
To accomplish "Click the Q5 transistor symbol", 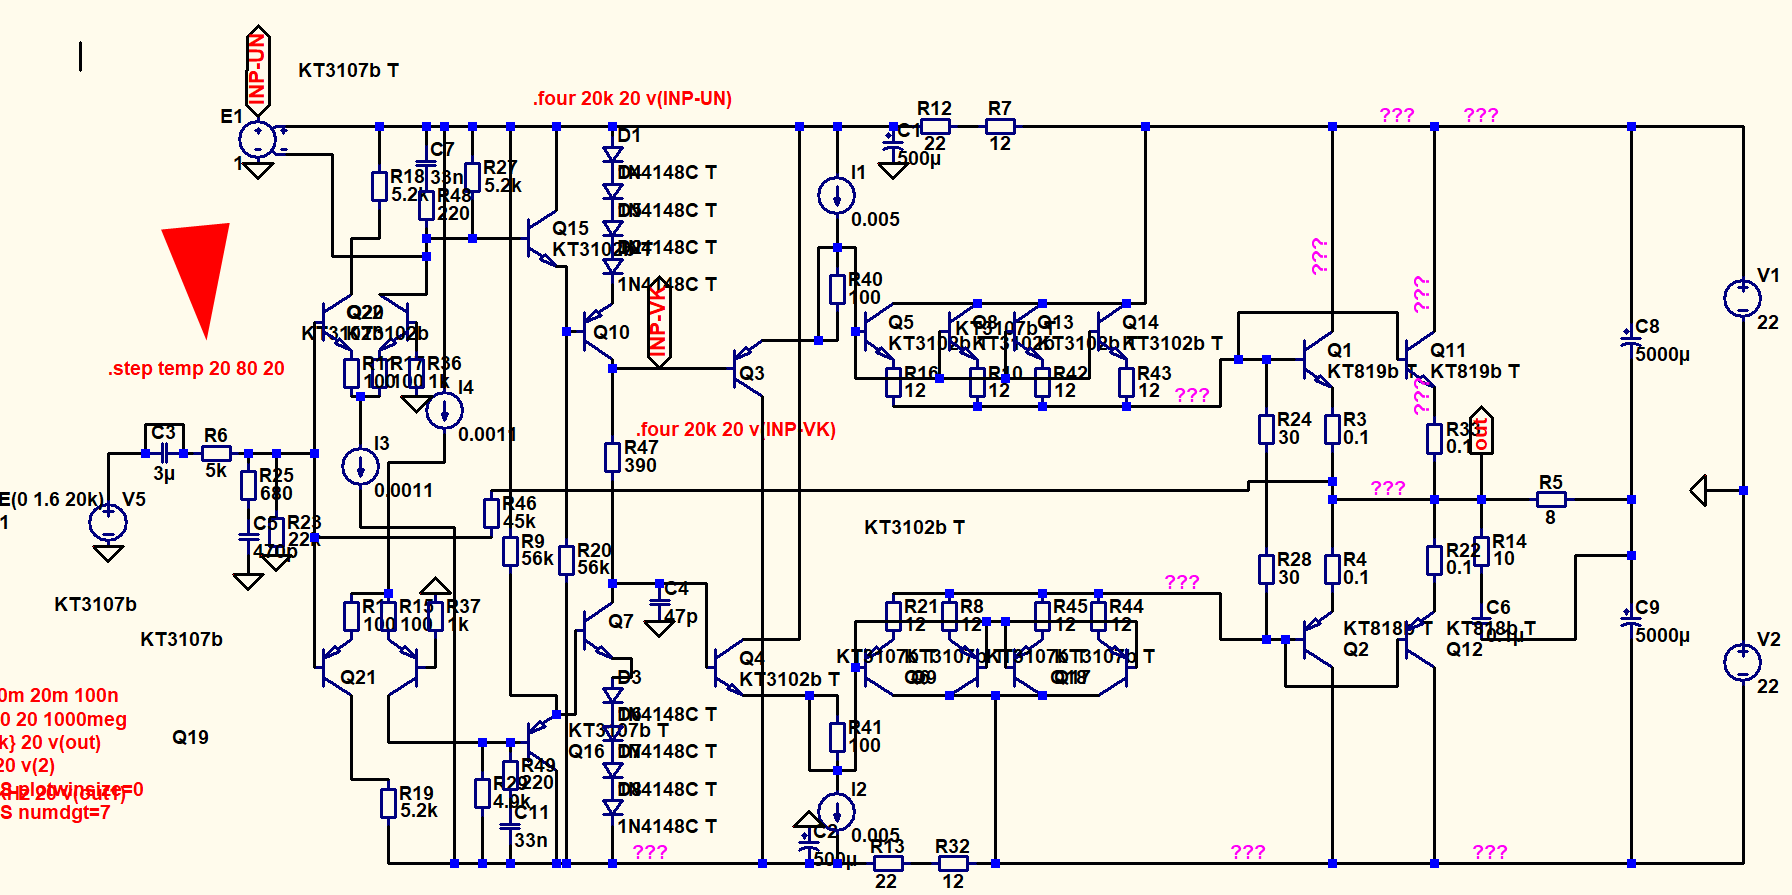I will [x=878, y=331].
